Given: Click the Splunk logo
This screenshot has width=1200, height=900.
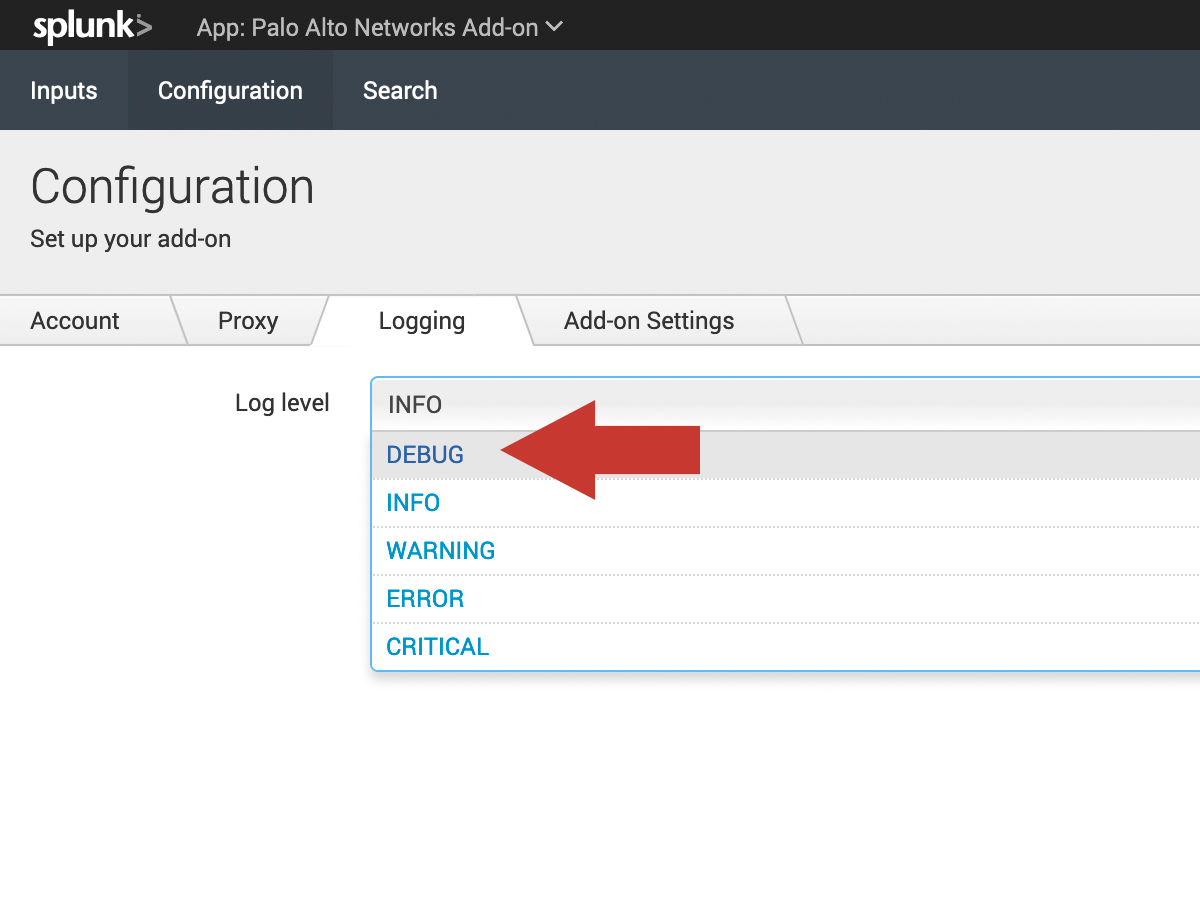Looking at the screenshot, I should click(x=92, y=27).
